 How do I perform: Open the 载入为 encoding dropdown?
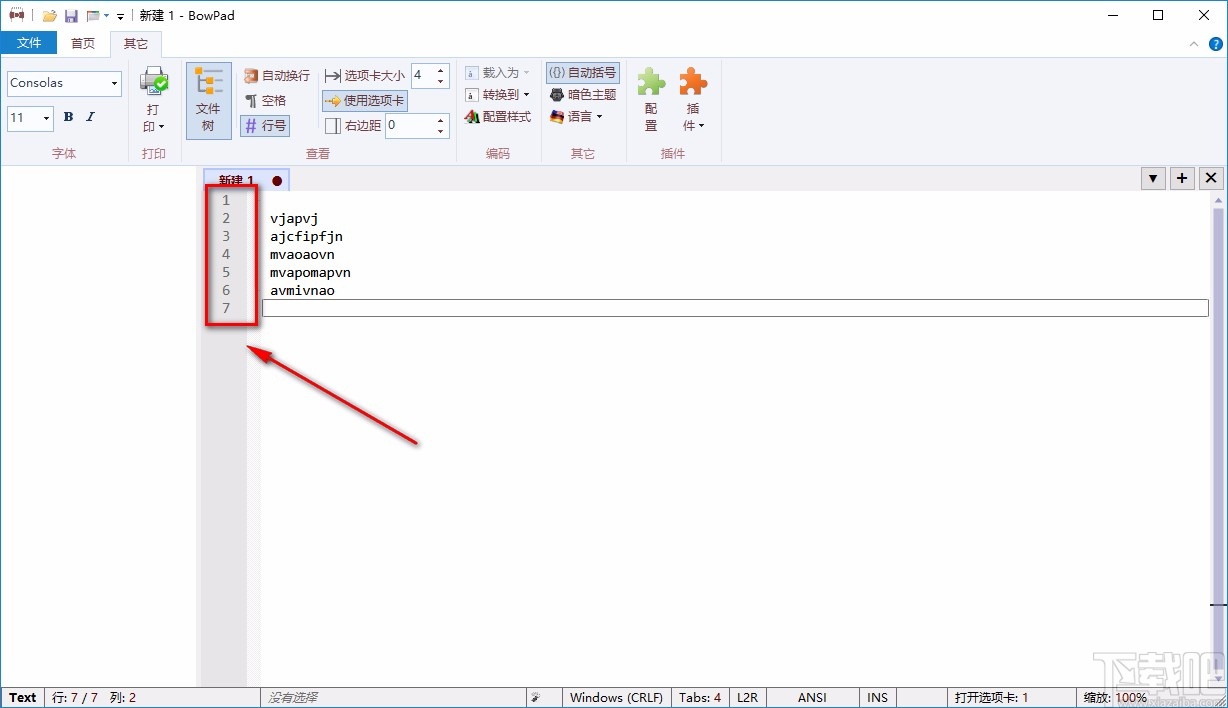(497, 72)
